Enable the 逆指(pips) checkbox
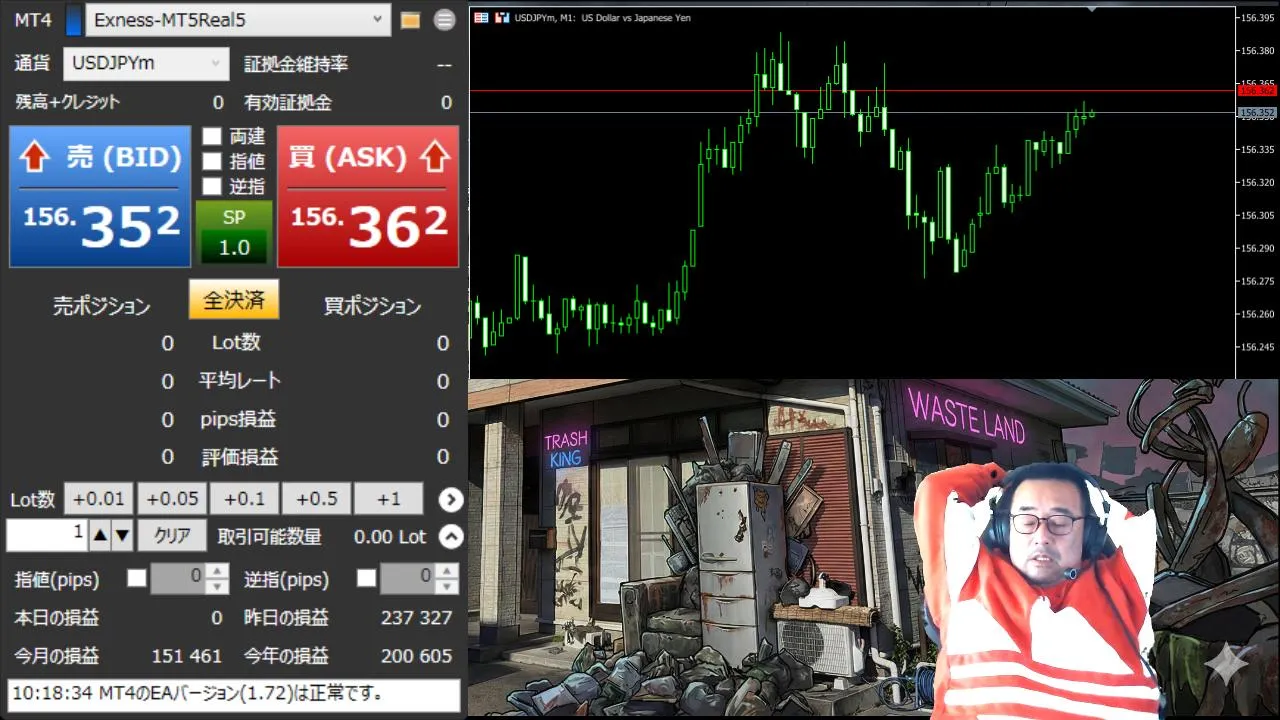This screenshot has width=1280, height=720. point(366,578)
